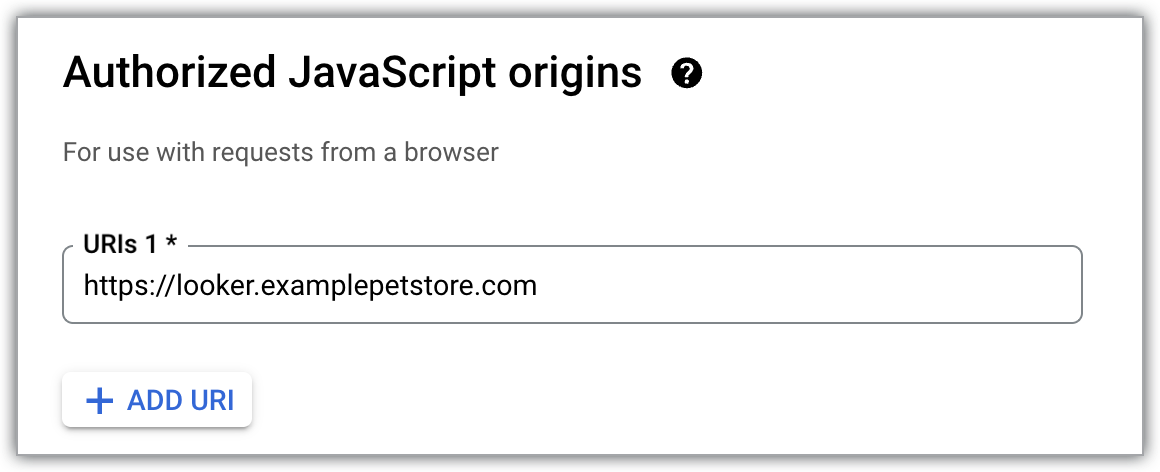1160x472 pixels.
Task: Click the Authorized JavaScript origins heading
Action: [352, 73]
